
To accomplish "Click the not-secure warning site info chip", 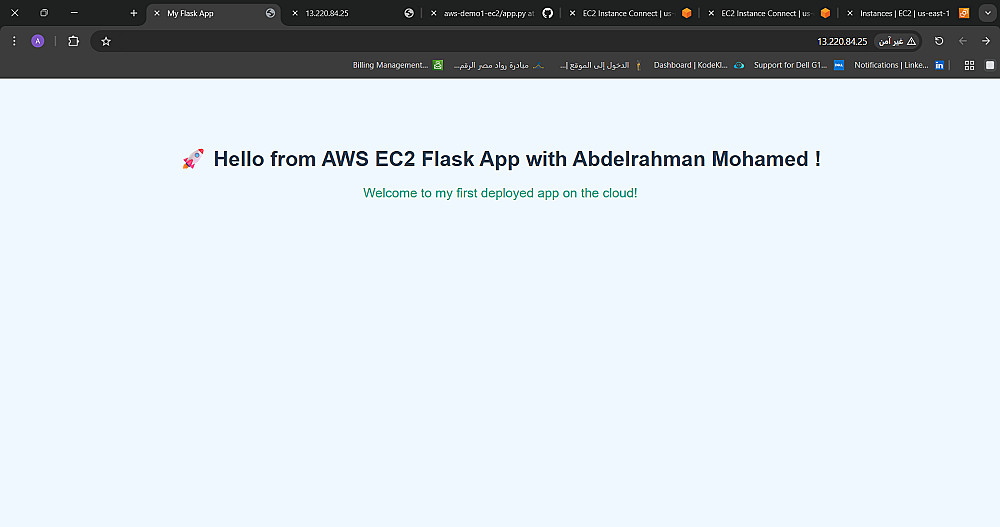I will [897, 41].
